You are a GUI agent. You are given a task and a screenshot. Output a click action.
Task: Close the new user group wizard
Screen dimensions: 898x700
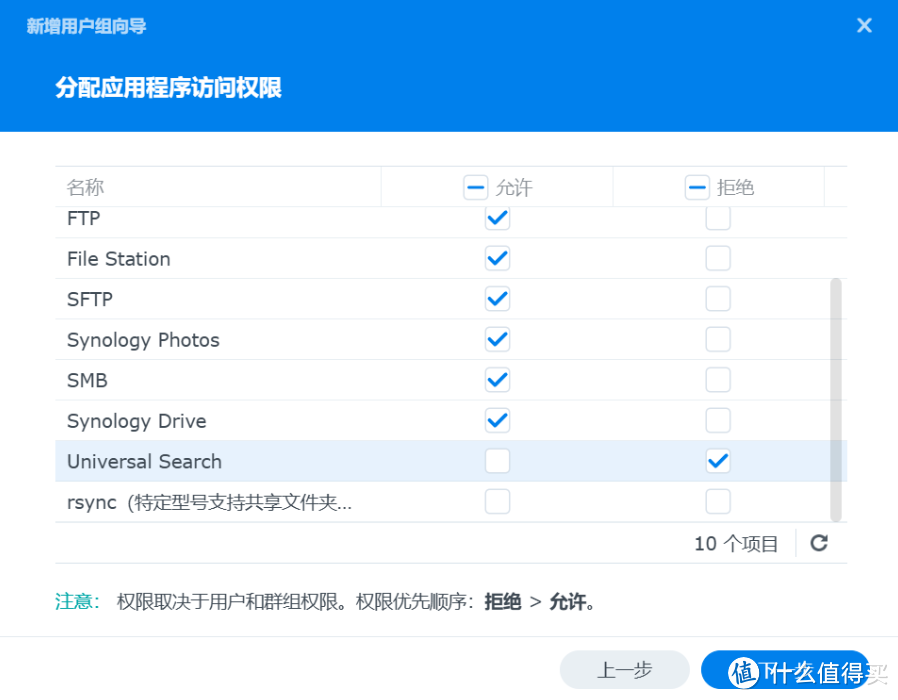pos(863,25)
